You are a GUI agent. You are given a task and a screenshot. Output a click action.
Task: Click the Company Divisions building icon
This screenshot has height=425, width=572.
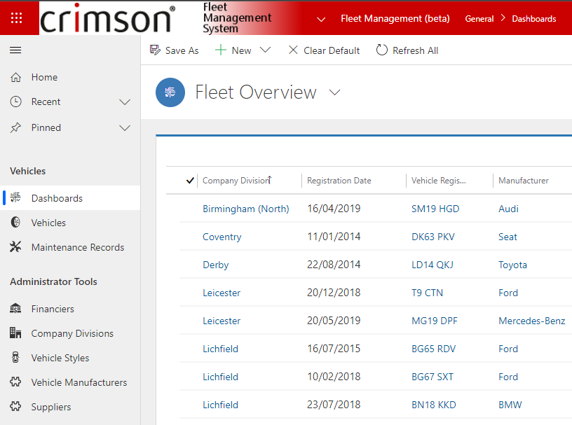16,333
